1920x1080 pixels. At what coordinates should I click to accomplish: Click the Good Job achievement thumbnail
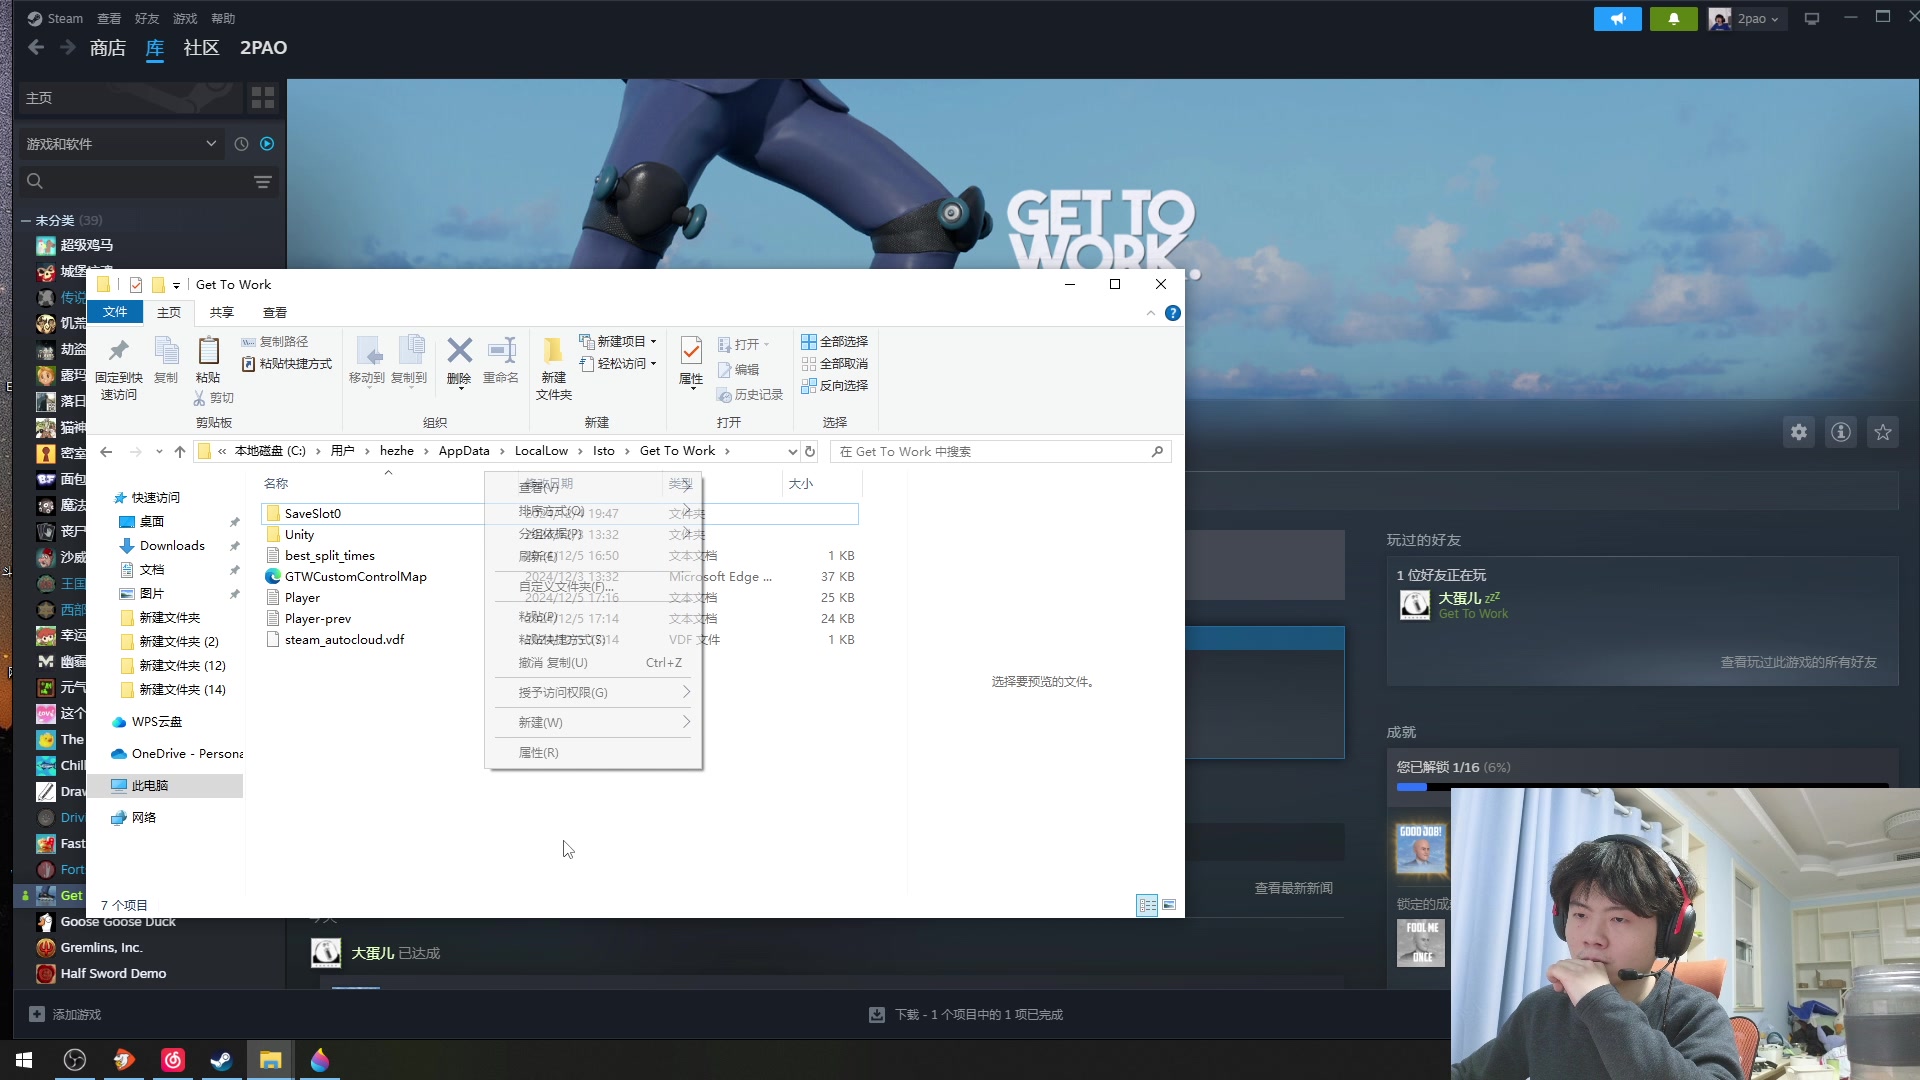point(1420,850)
